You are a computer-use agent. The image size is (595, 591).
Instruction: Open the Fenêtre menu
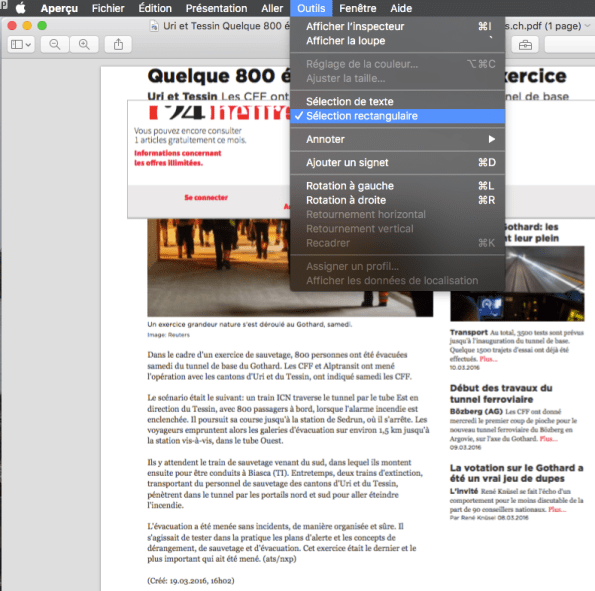(357, 8)
